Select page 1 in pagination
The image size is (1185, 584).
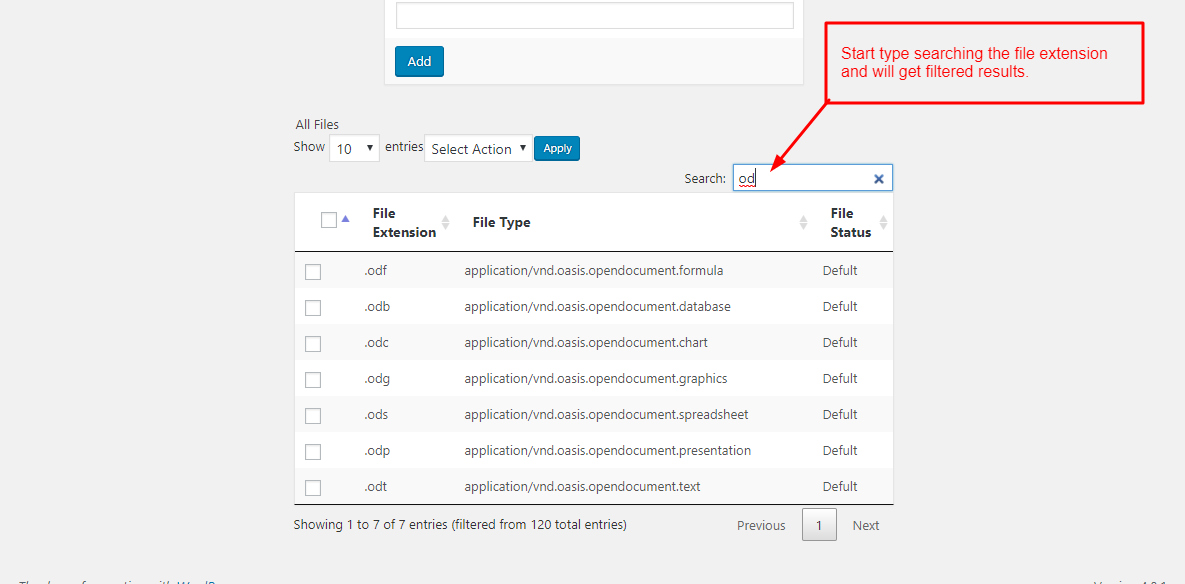pyautogui.click(x=819, y=524)
